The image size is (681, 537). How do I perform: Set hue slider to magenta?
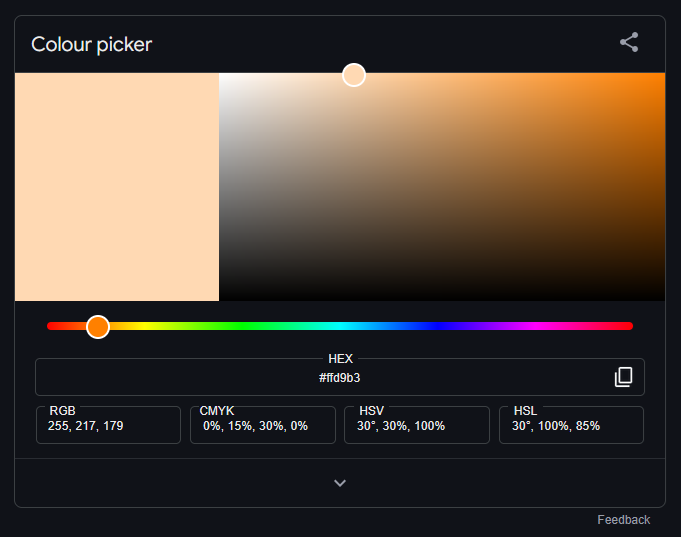(x=535, y=326)
